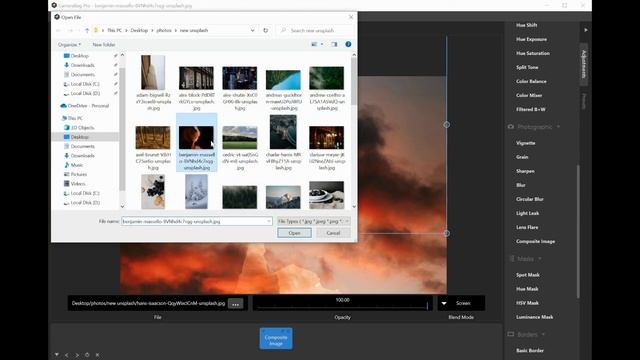Add Hue Shift adjustment
Screen dimensions: 640x360
click(x=527, y=25)
